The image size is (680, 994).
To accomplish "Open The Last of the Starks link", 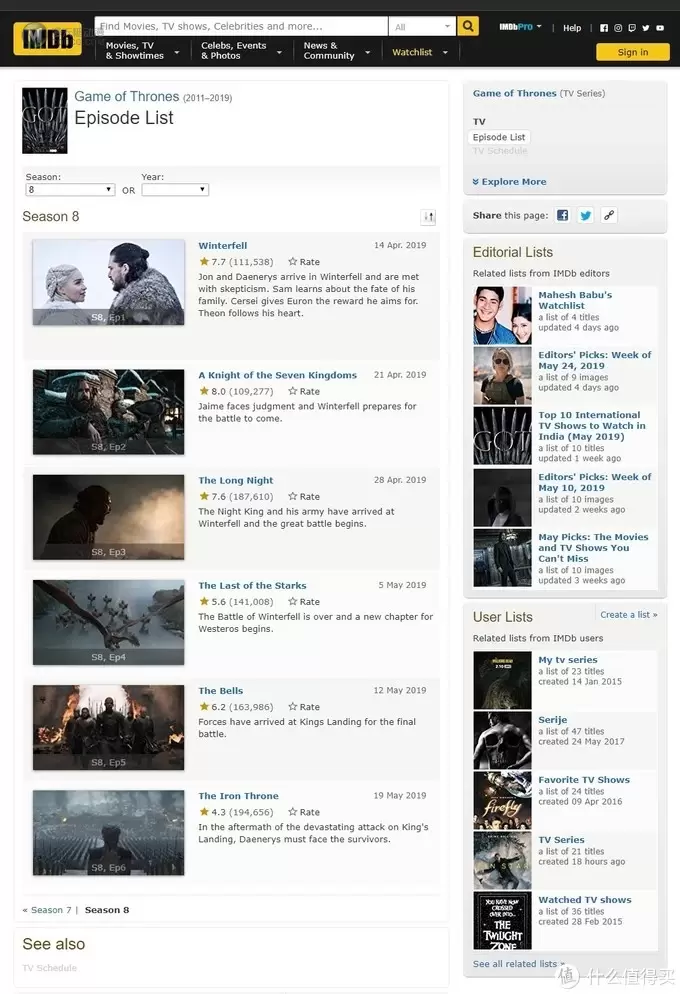I will (252, 585).
